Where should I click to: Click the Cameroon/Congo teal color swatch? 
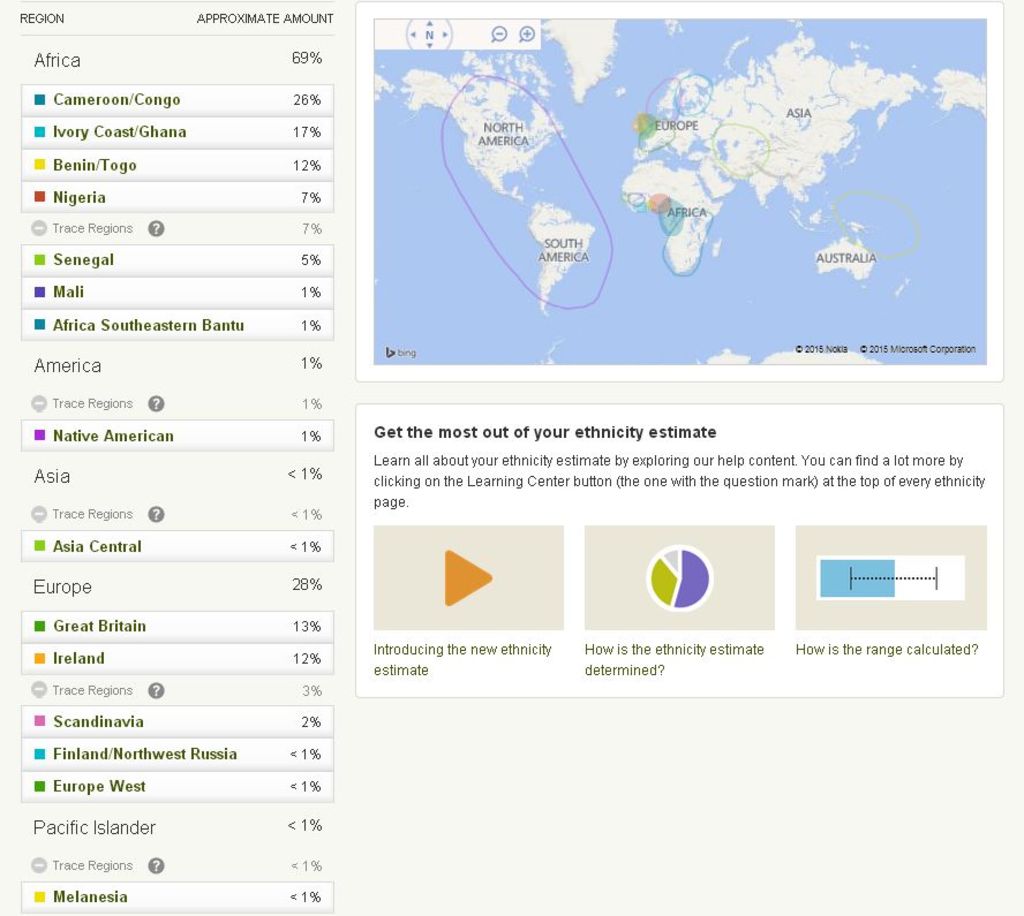(x=40, y=100)
